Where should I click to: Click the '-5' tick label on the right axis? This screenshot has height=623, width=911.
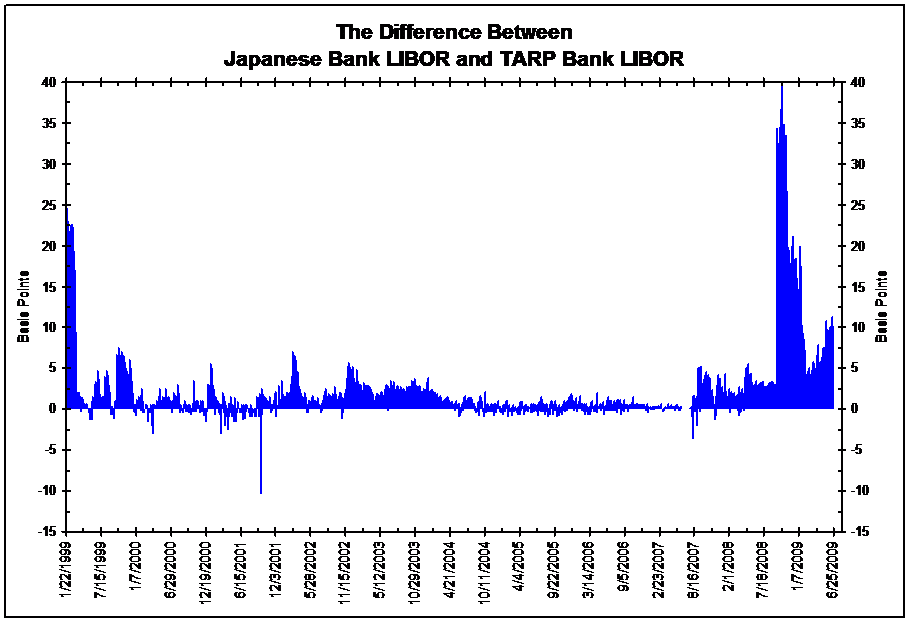(x=858, y=449)
